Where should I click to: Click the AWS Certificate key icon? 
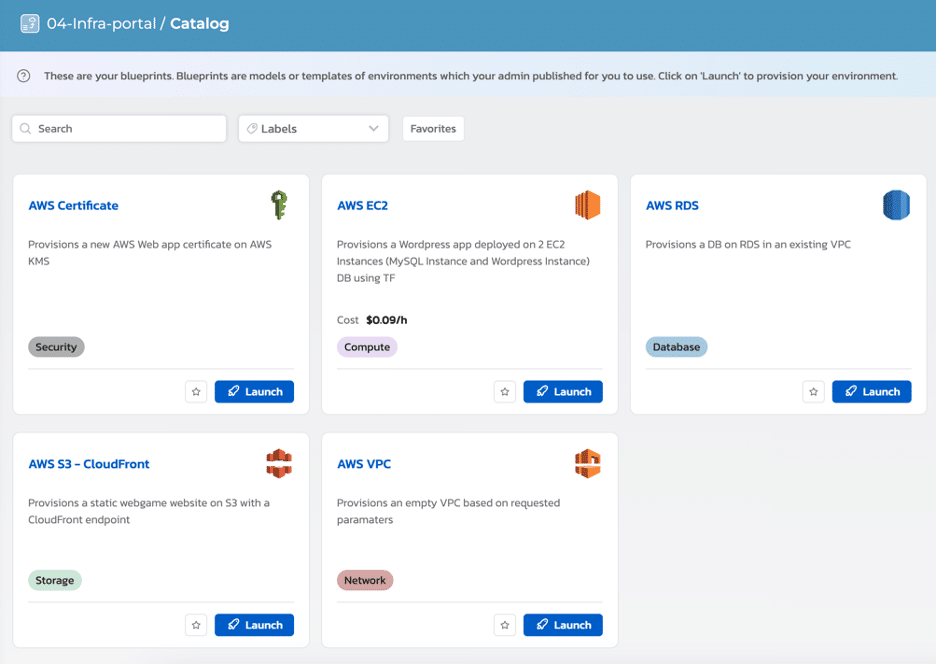point(279,206)
